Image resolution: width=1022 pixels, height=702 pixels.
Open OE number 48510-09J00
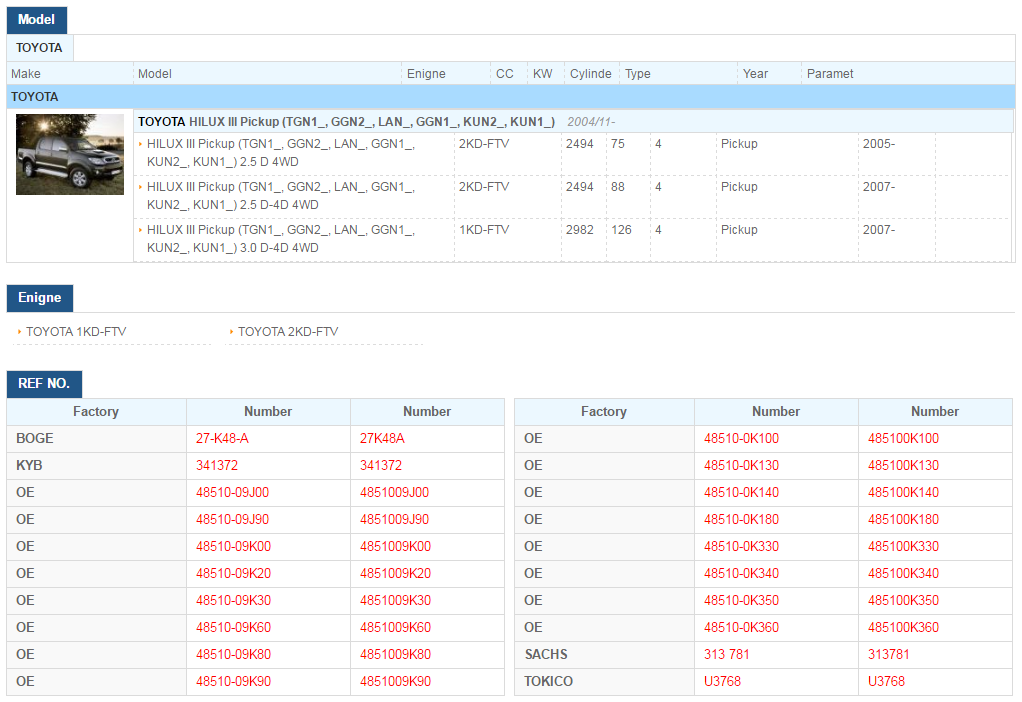233,493
